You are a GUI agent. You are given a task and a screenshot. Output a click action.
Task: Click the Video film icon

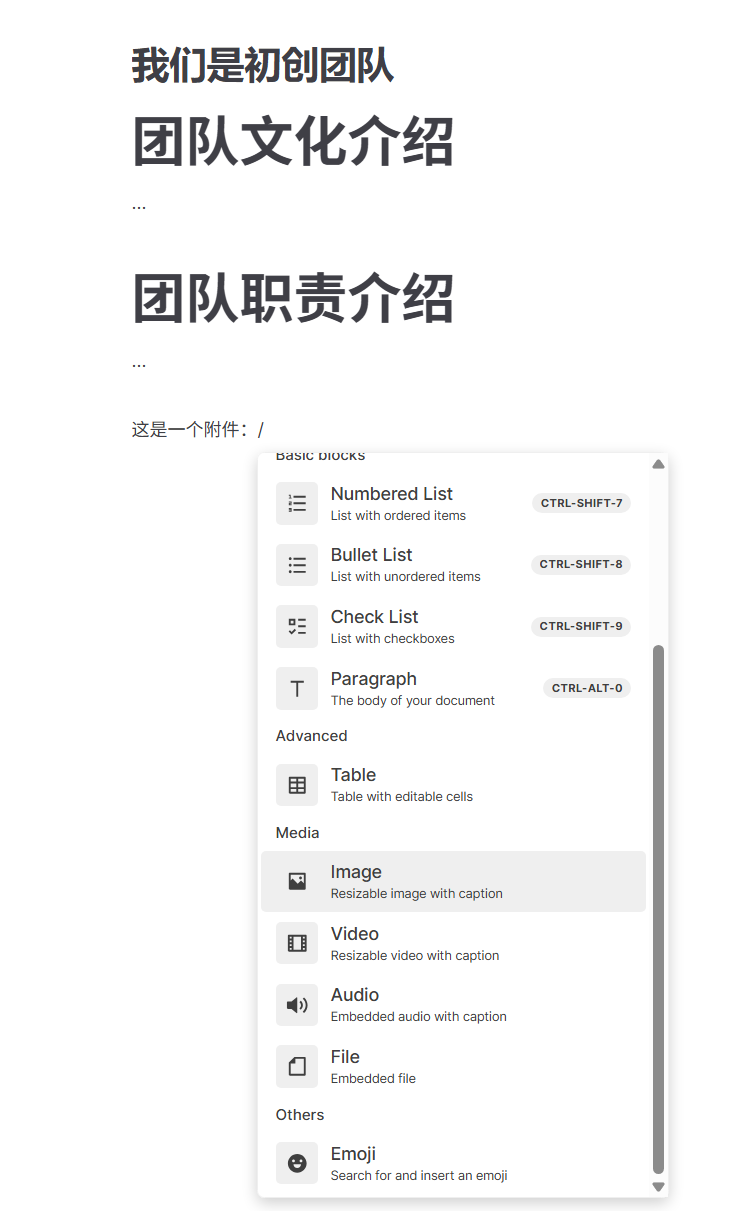coord(297,943)
